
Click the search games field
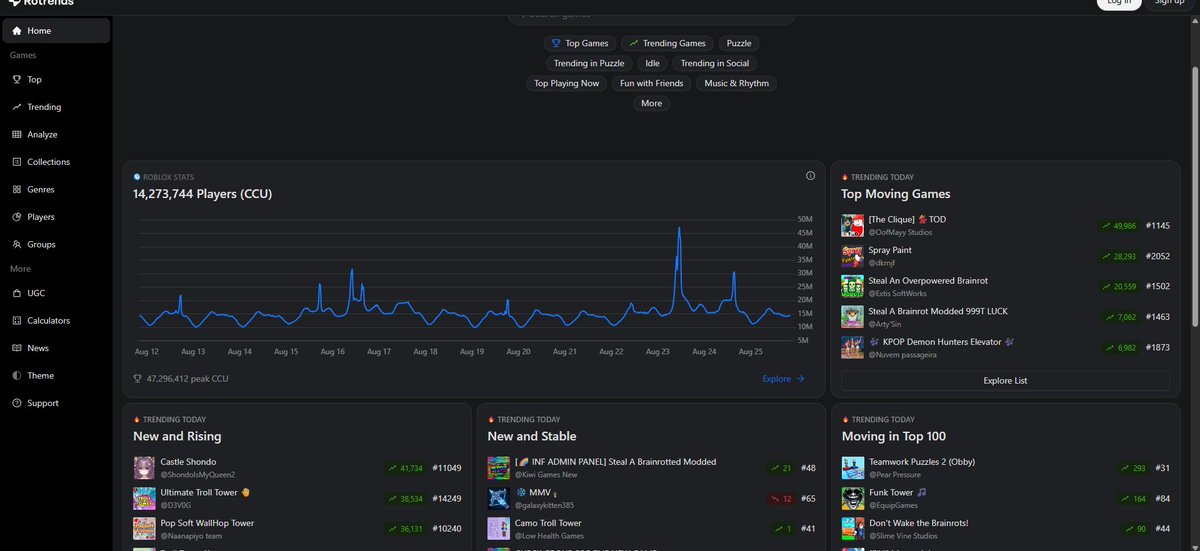[652, 14]
